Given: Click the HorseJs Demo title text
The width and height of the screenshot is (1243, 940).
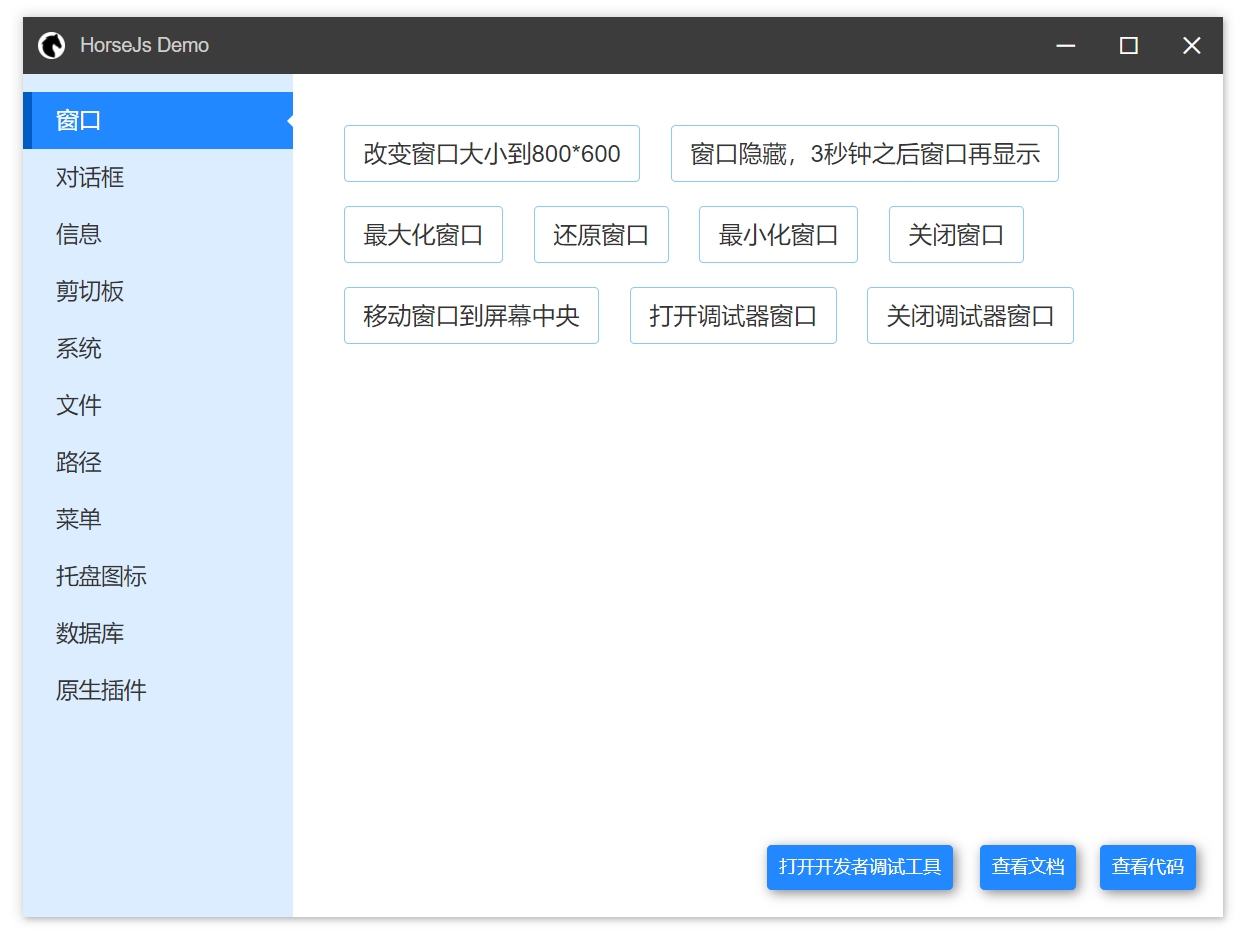Looking at the screenshot, I should [145, 45].
